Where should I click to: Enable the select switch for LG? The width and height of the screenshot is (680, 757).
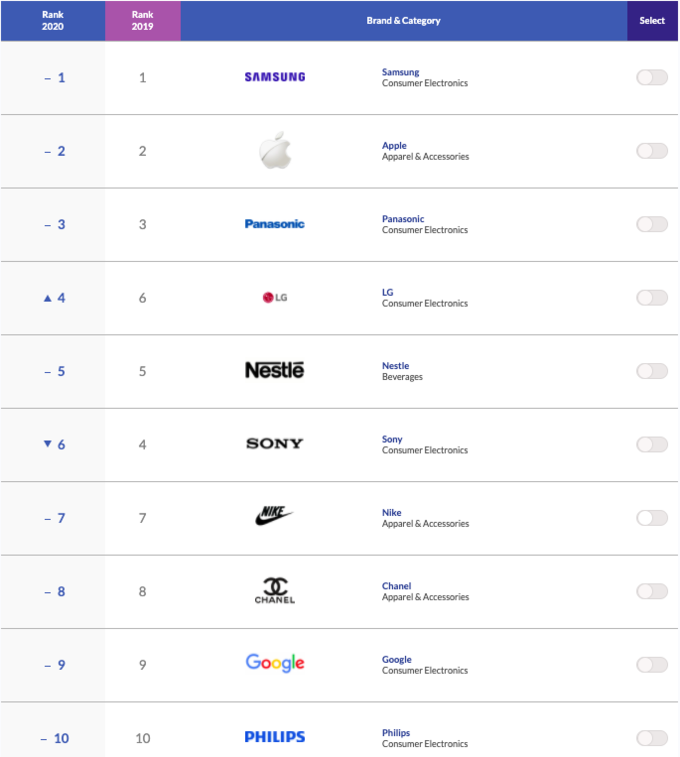coord(652,297)
